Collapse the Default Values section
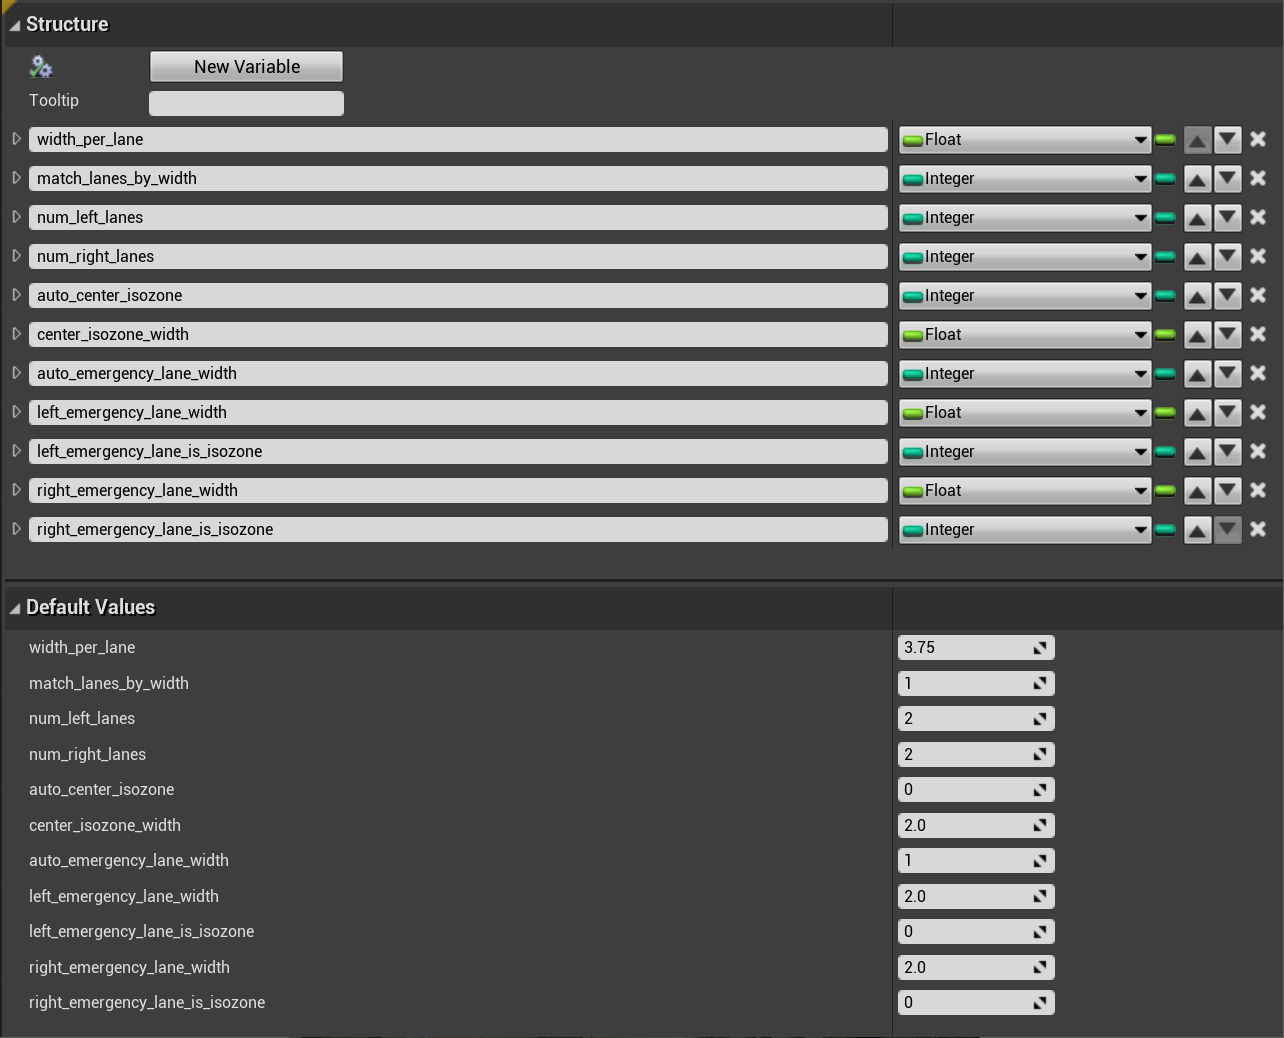1284x1038 pixels. tap(15, 608)
